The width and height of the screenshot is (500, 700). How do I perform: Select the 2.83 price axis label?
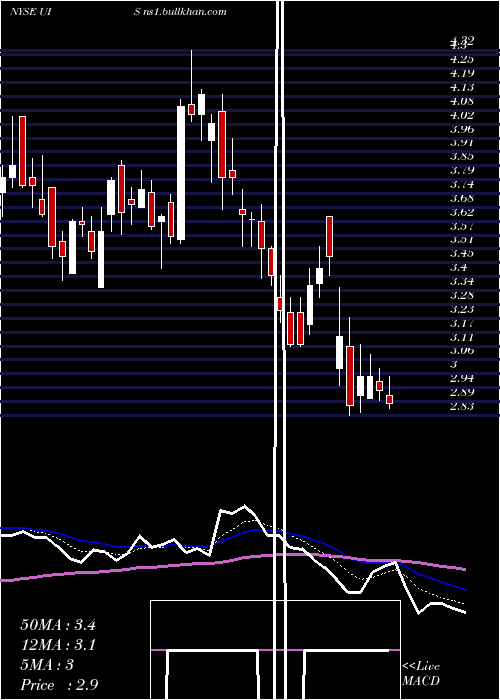462,406
